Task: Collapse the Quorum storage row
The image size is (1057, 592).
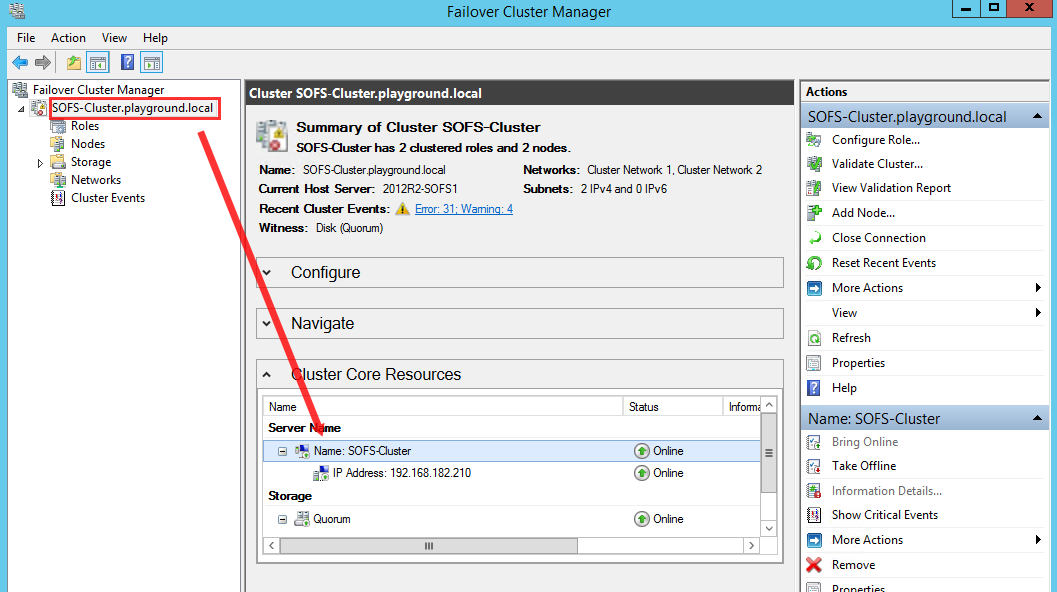Action: (282, 519)
